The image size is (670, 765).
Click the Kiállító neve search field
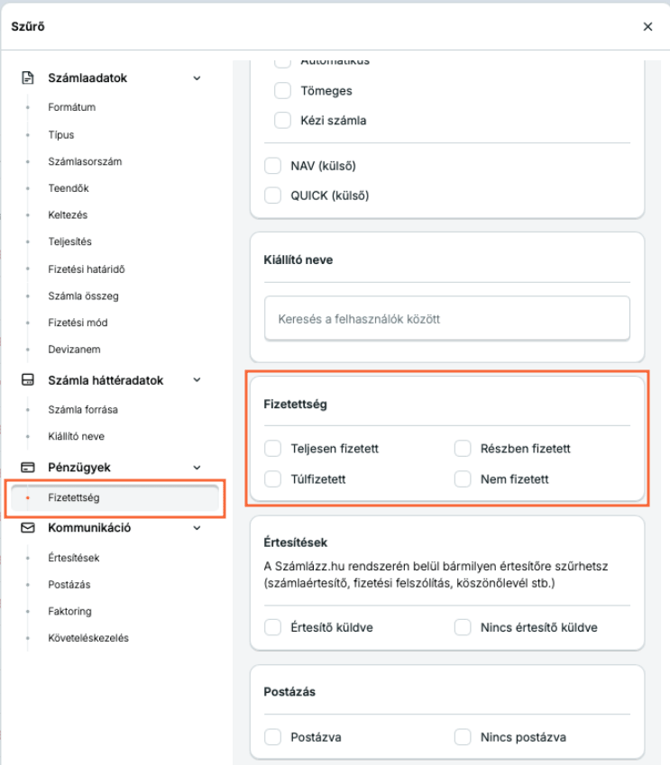click(x=447, y=319)
